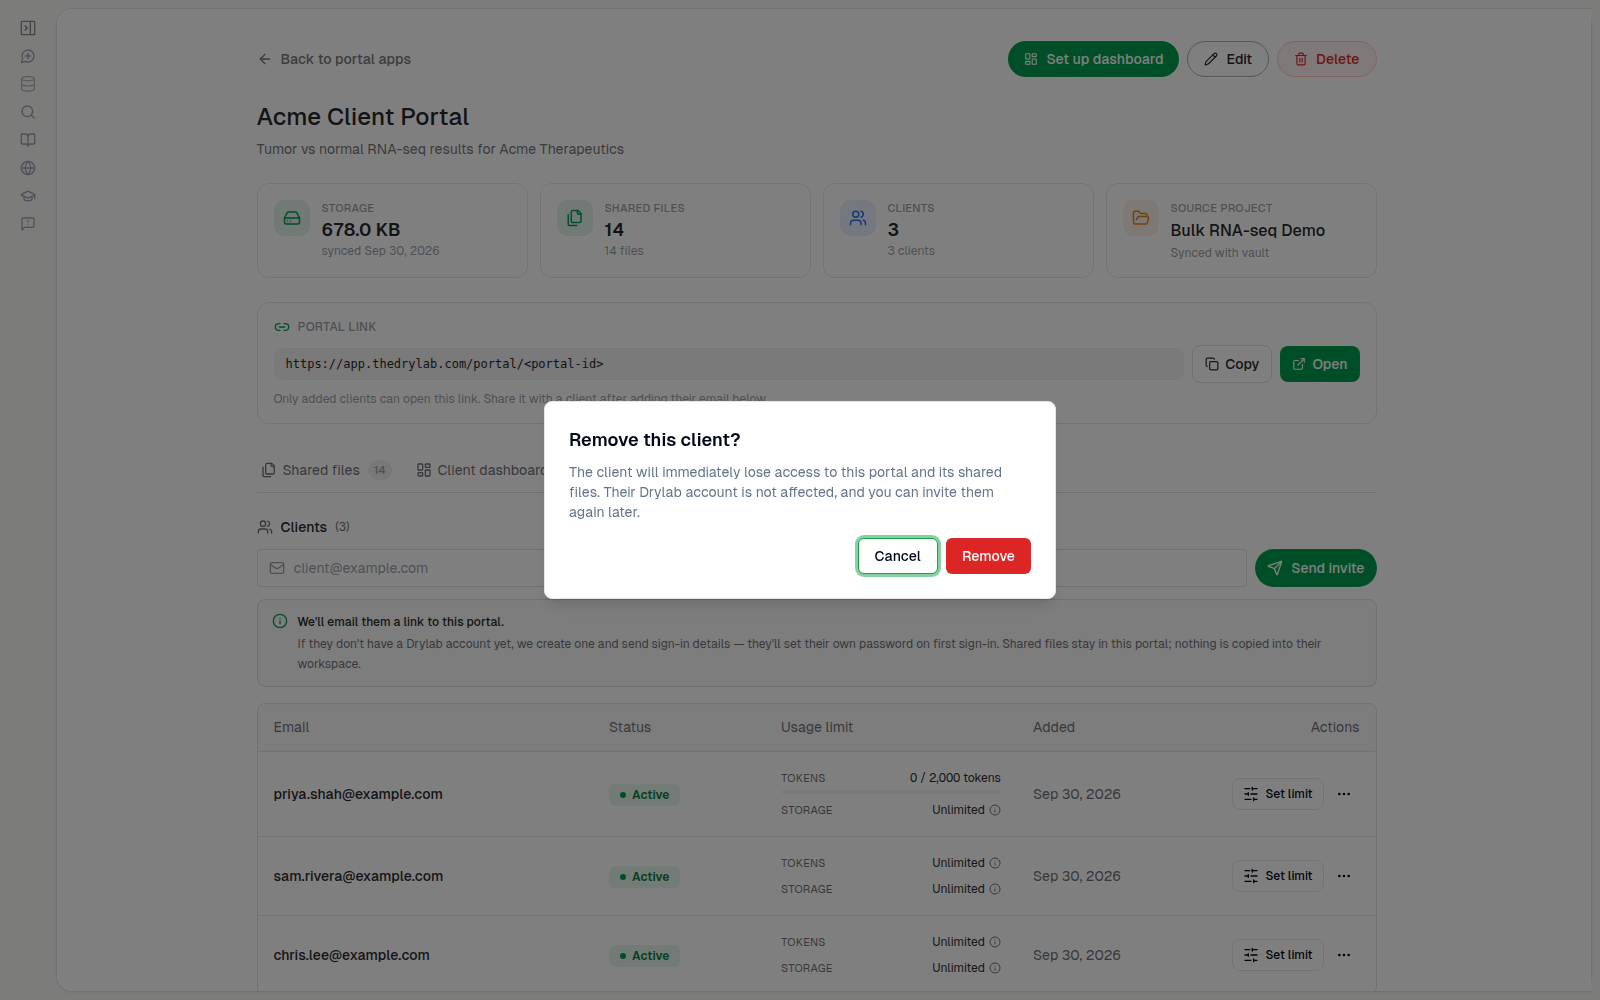Go back to portal apps
Image resolution: width=1600 pixels, height=1000 pixels.
point(334,59)
